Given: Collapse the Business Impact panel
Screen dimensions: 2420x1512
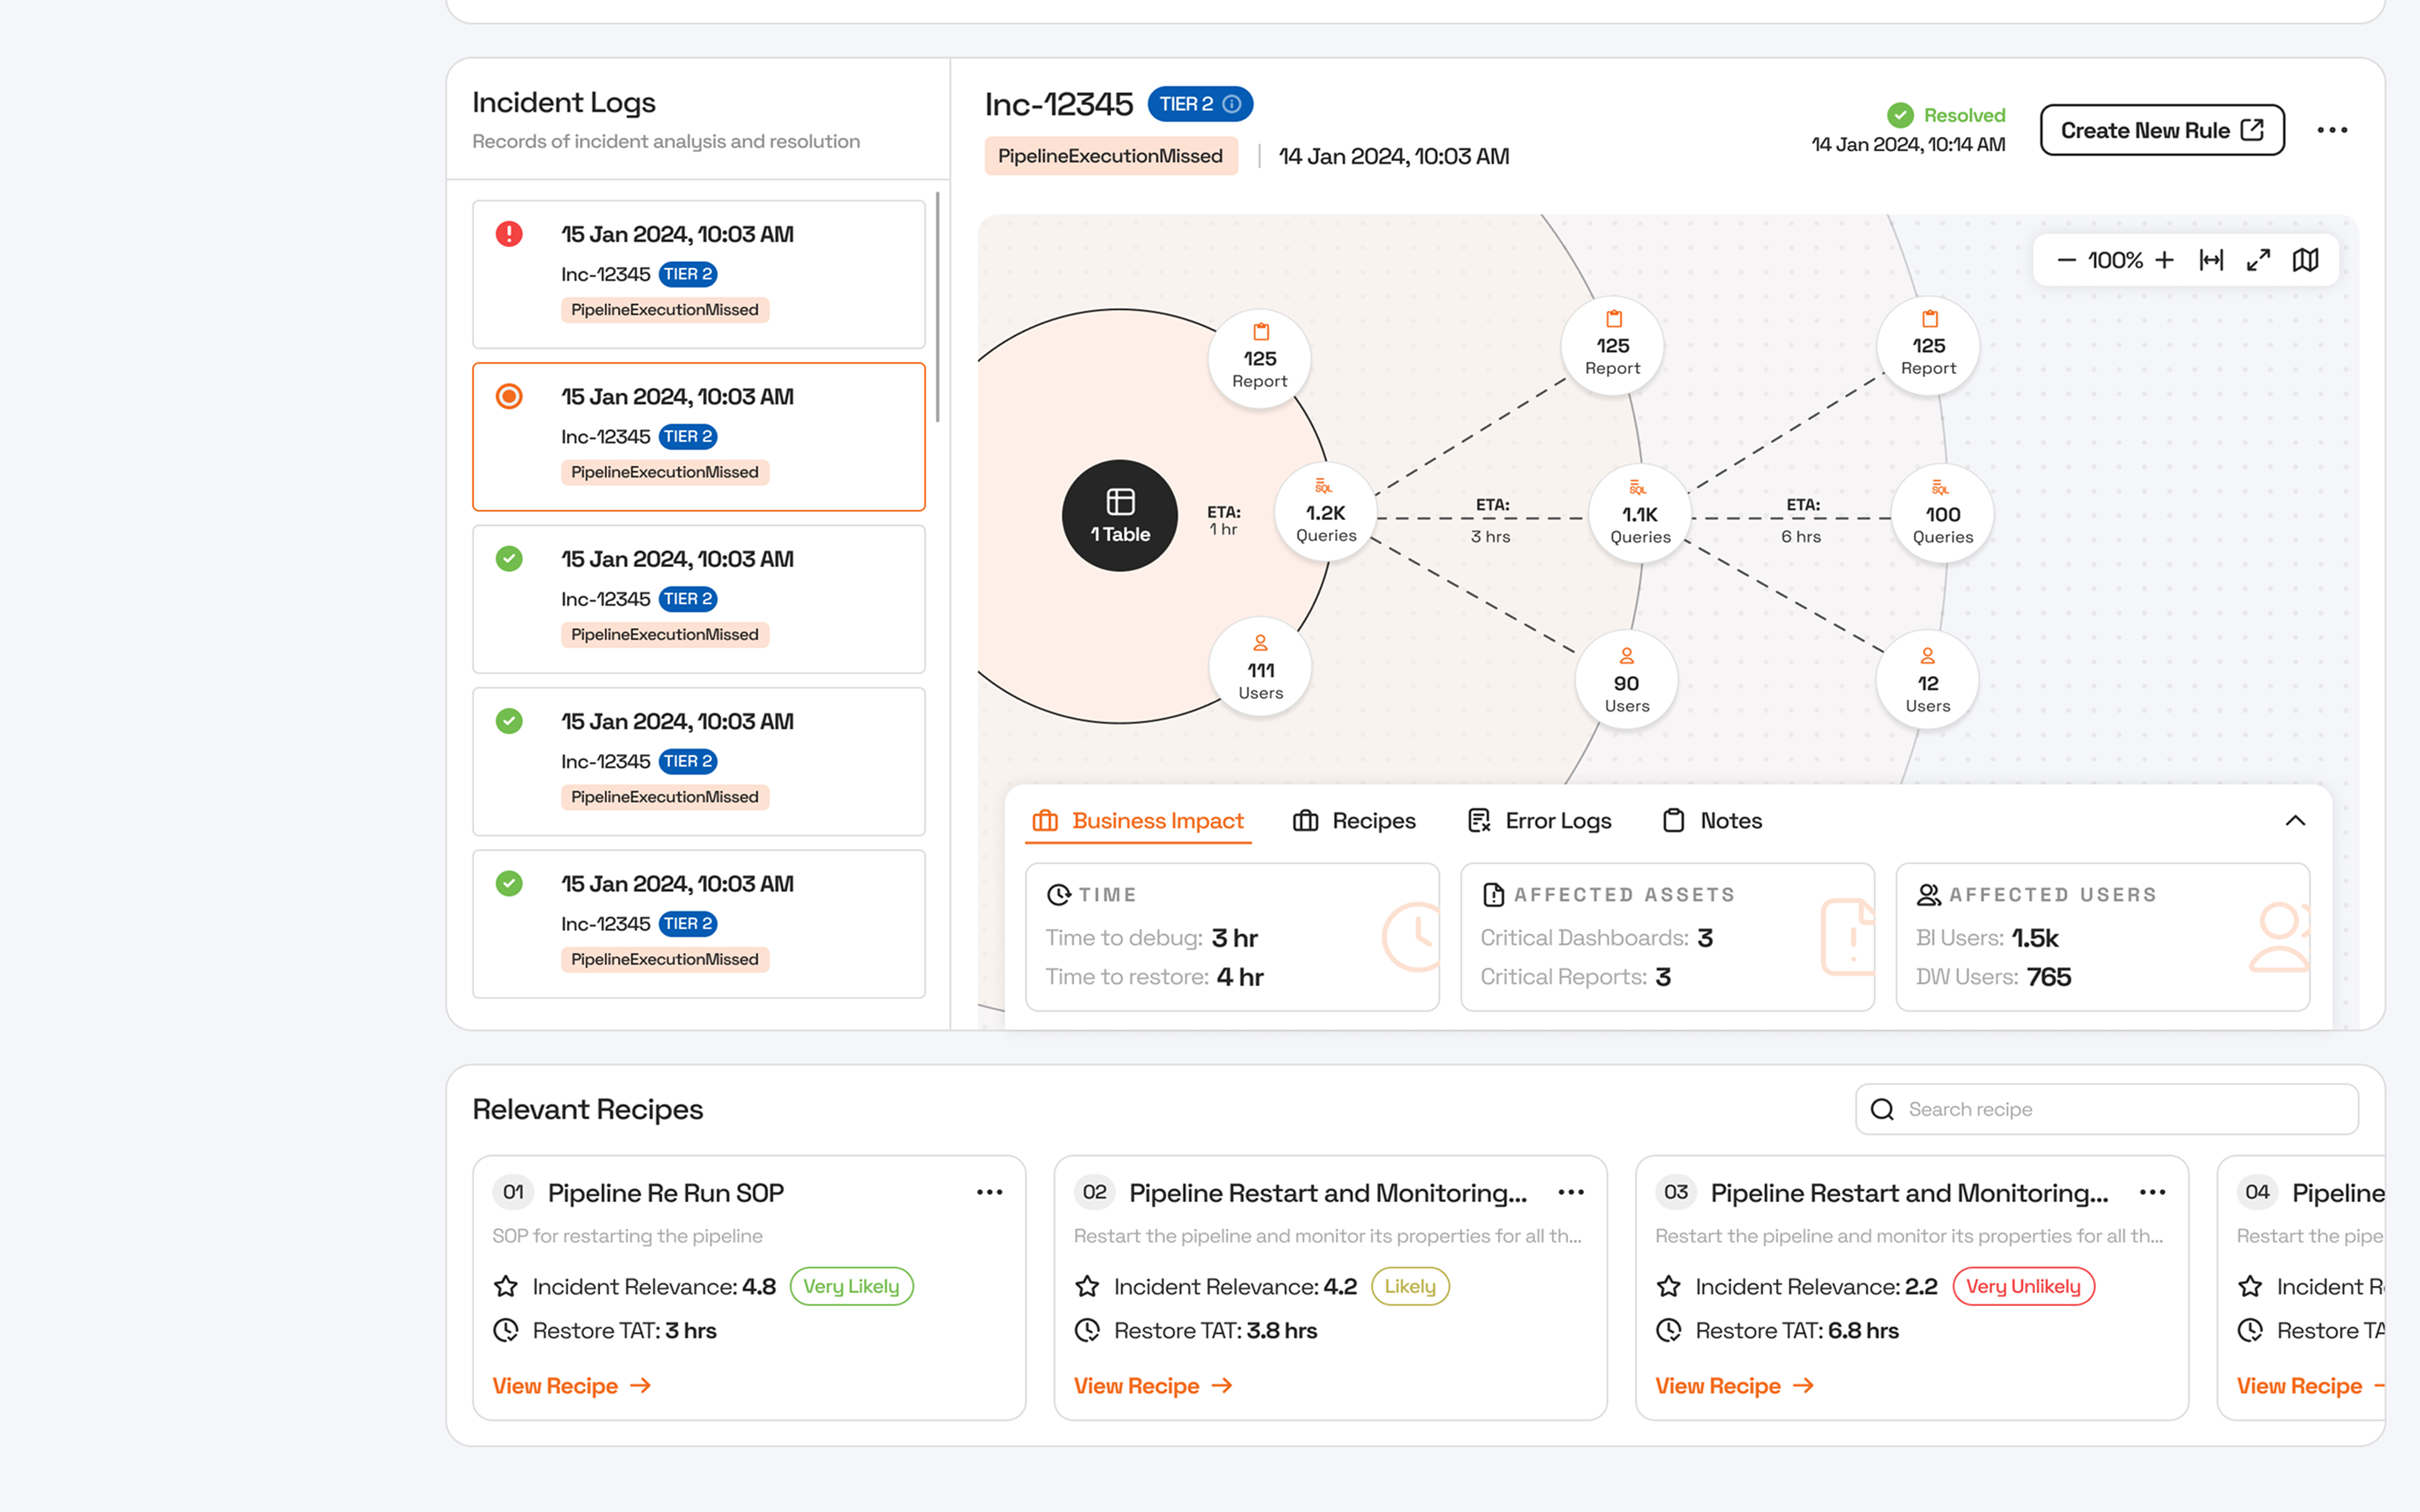Looking at the screenshot, I should (x=2295, y=821).
